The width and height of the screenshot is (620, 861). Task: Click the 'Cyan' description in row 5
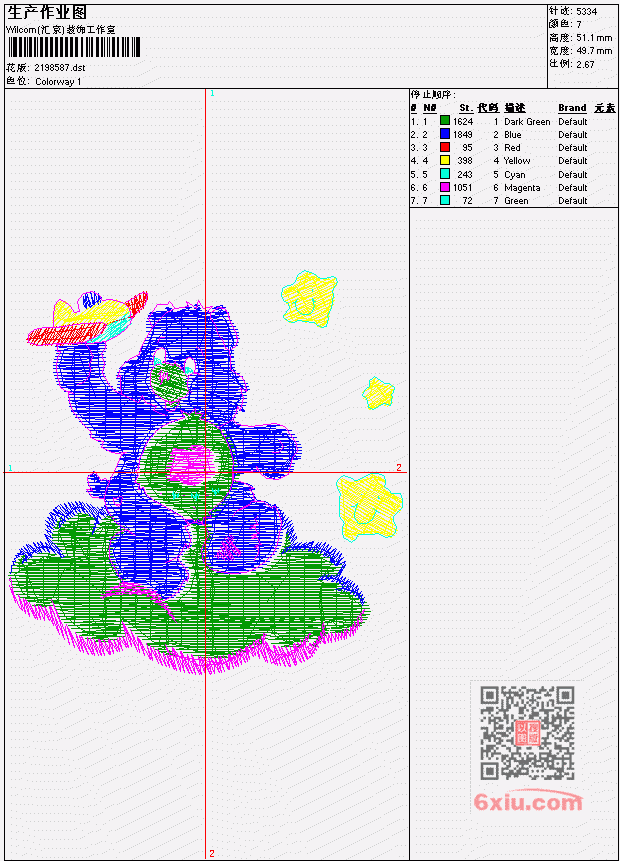pos(515,175)
